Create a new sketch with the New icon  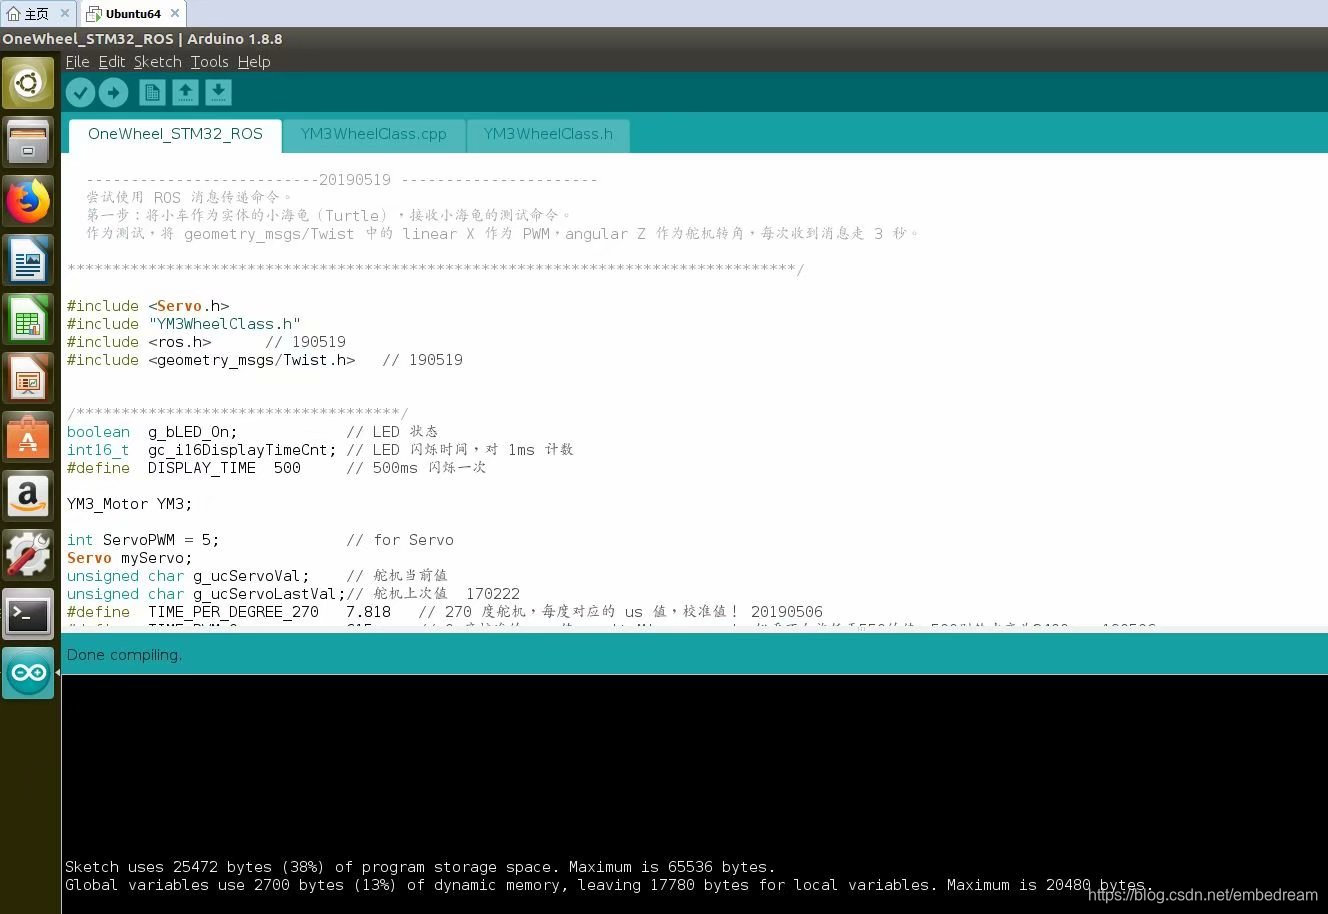coord(152,93)
